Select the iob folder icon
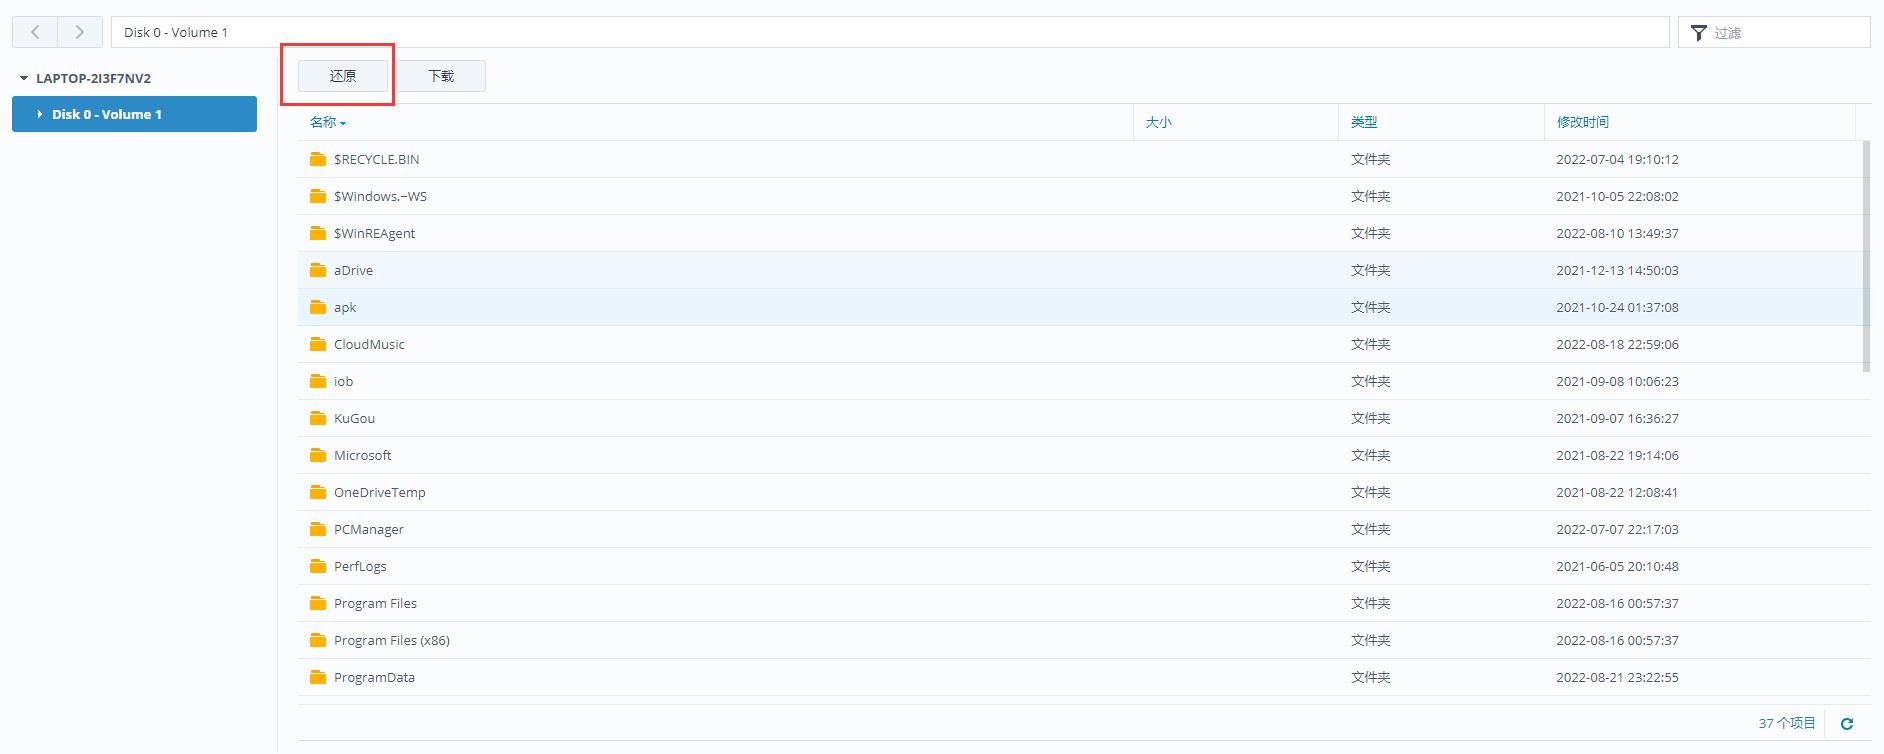Viewport: 1884px width, 754px height. pyautogui.click(x=318, y=381)
